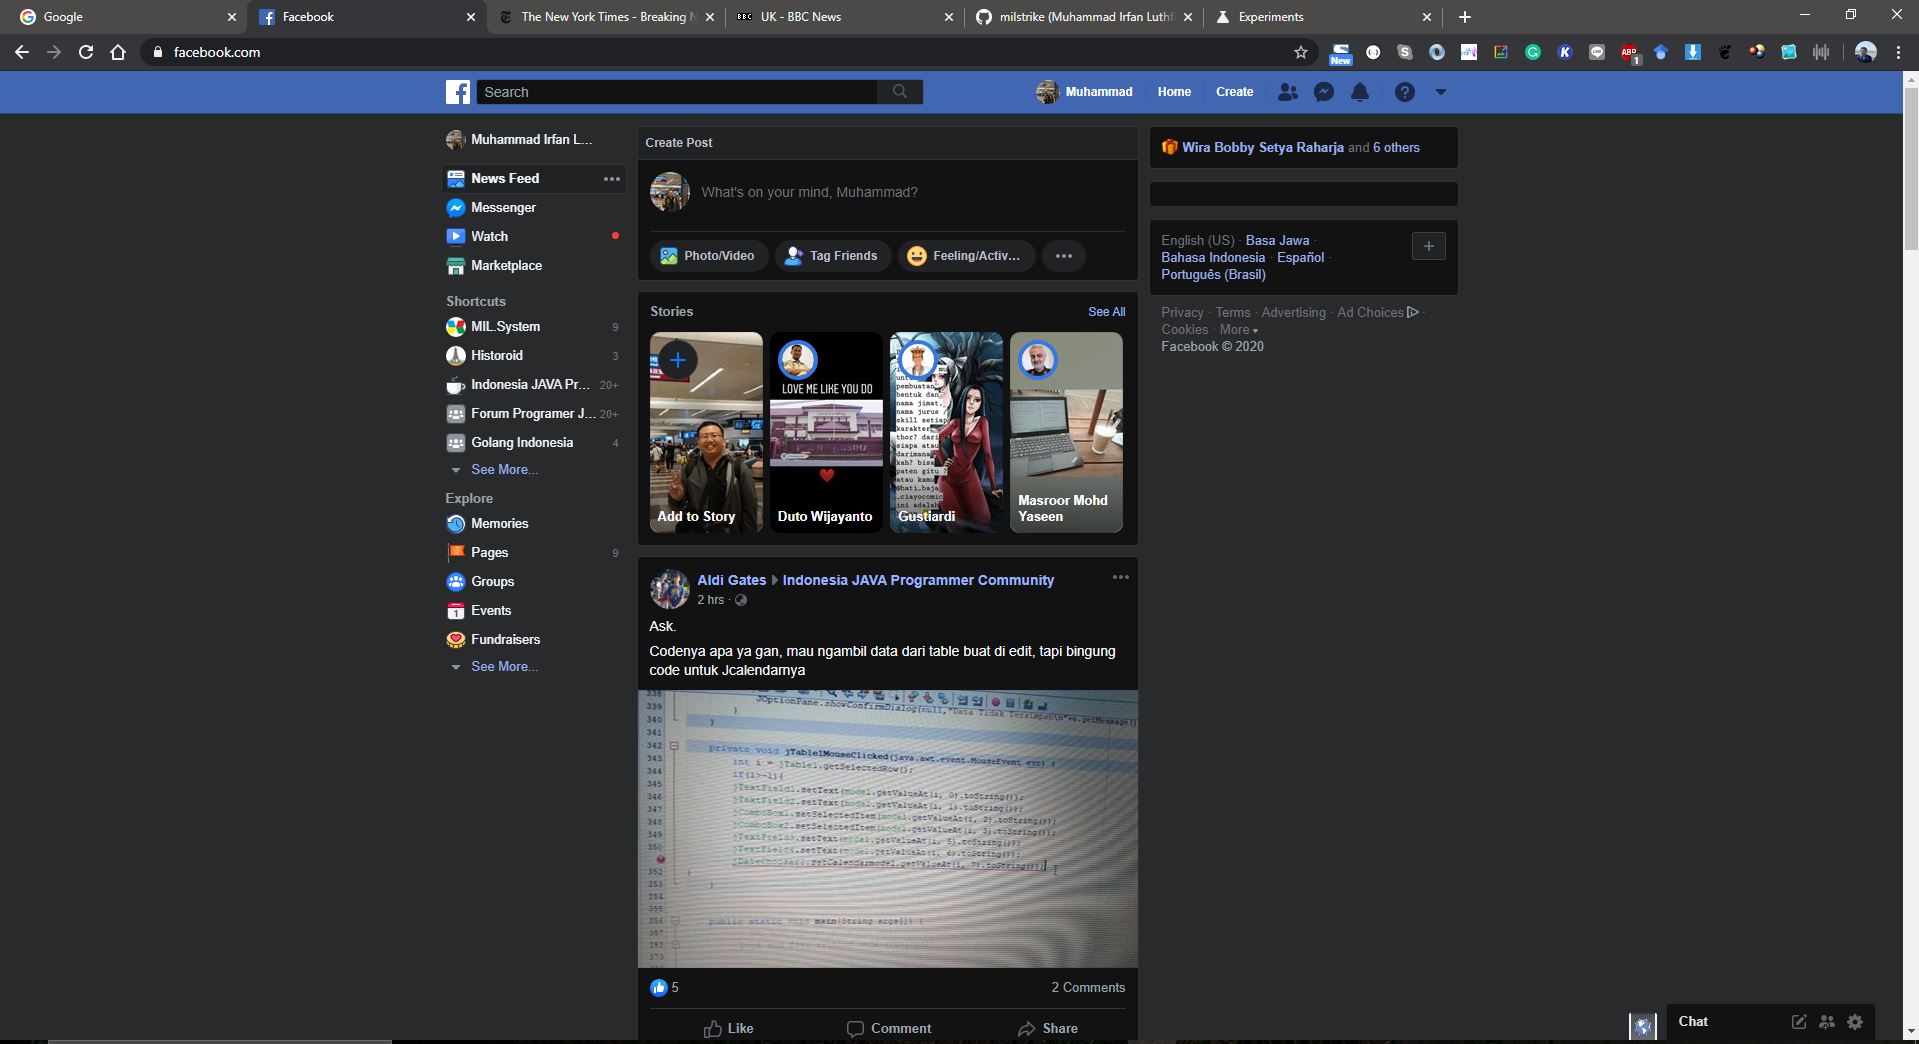Image resolution: width=1919 pixels, height=1044 pixels.
Task: Comment on Aldi Gates' post
Action: (889, 1028)
